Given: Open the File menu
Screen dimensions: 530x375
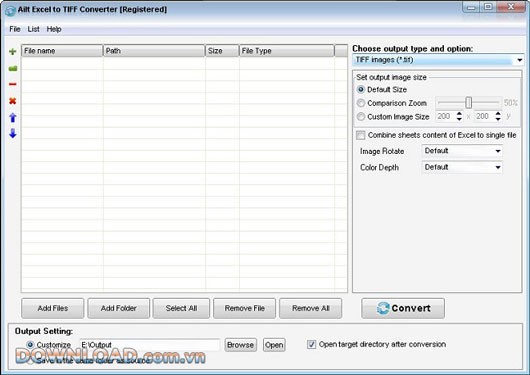Looking at the screenshot, I should tap(15, 29).
